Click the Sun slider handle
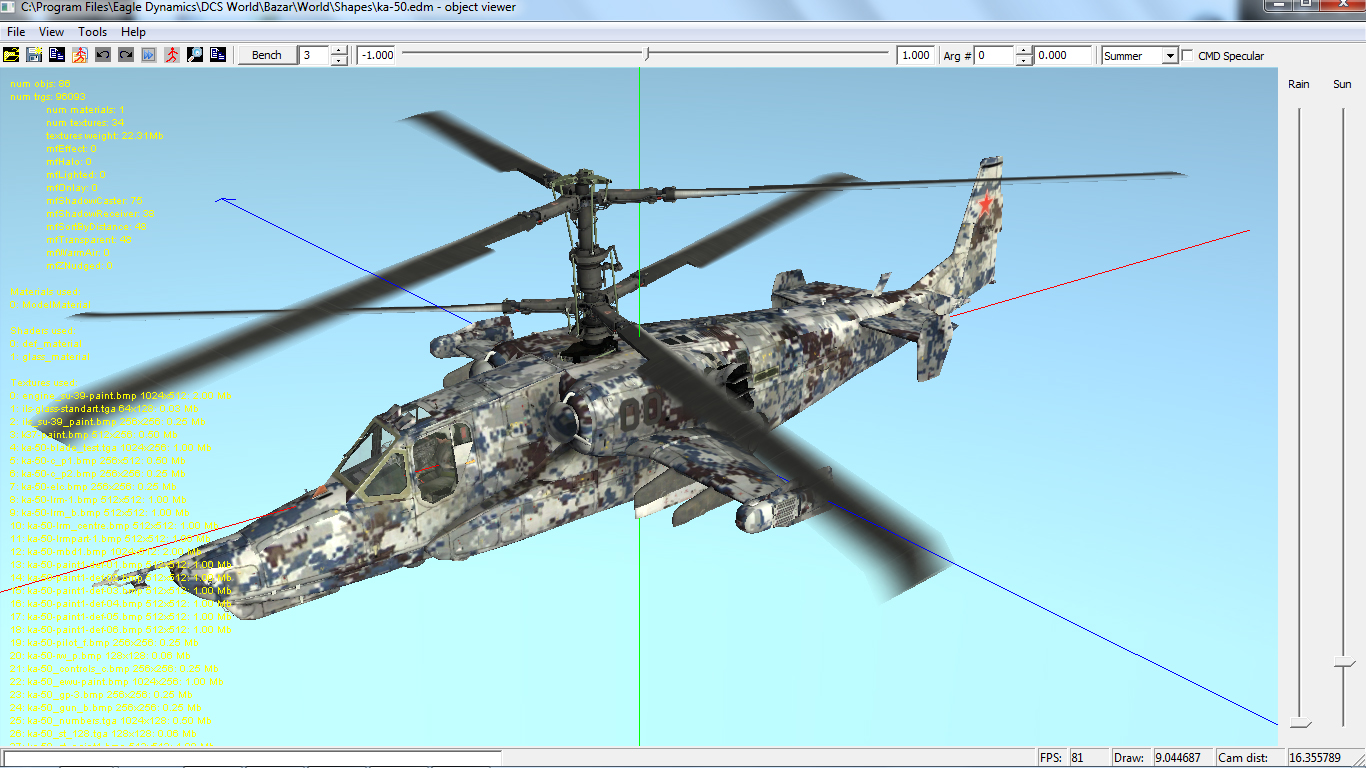 (x=1344, y=663)
